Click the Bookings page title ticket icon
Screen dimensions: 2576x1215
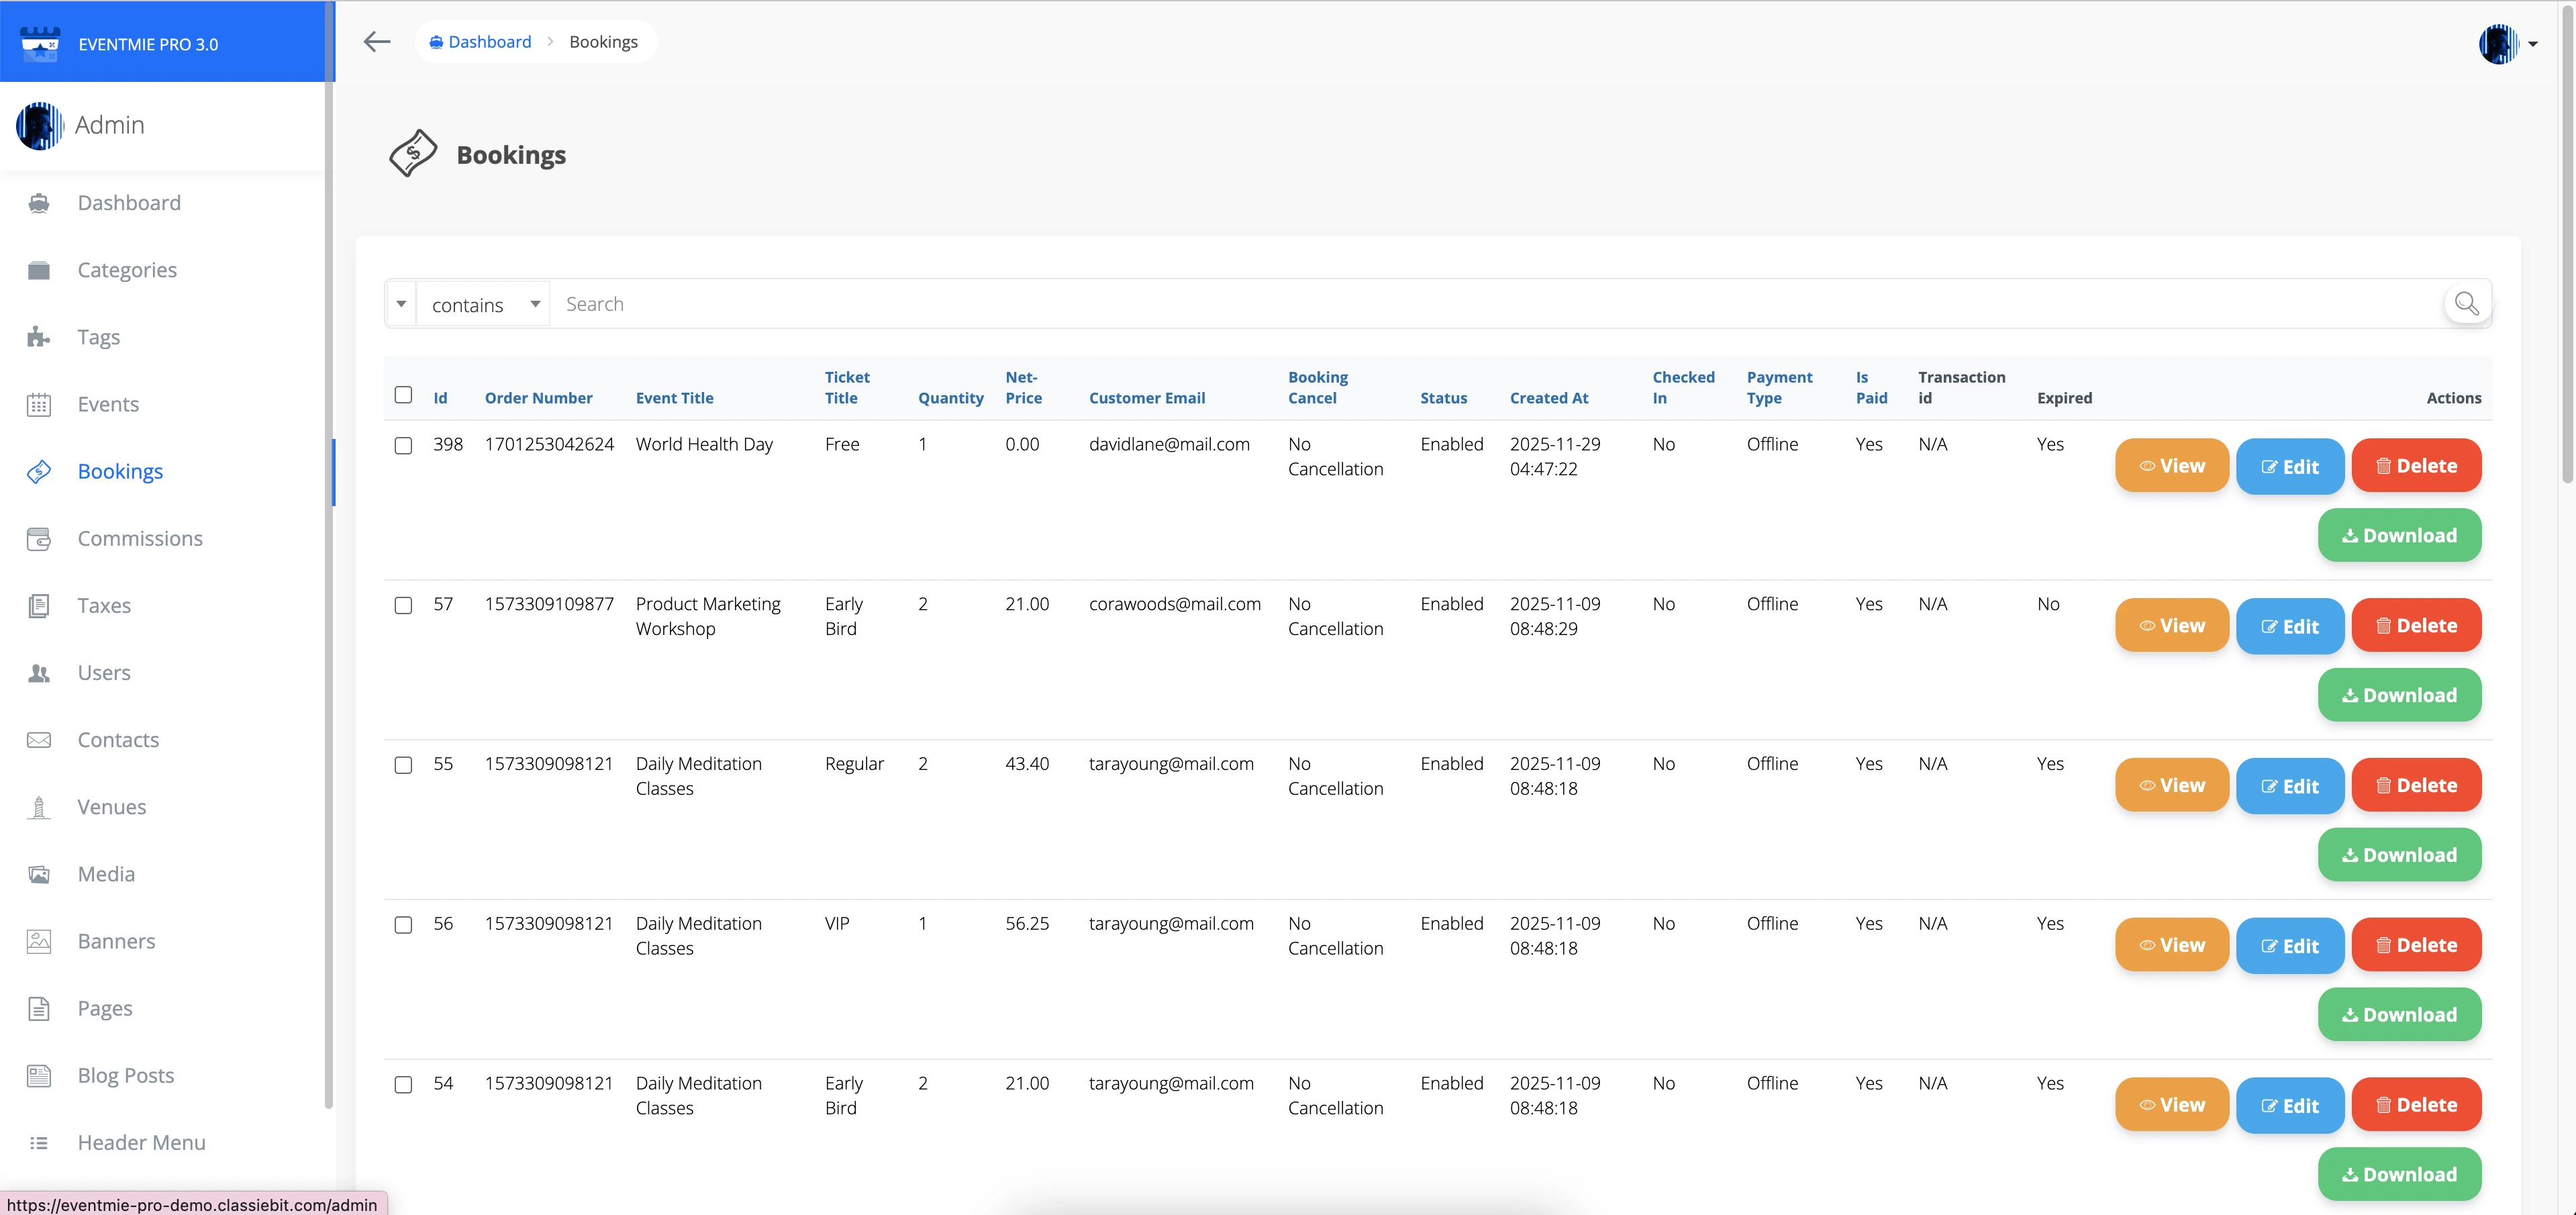click(x=413, y=154)
